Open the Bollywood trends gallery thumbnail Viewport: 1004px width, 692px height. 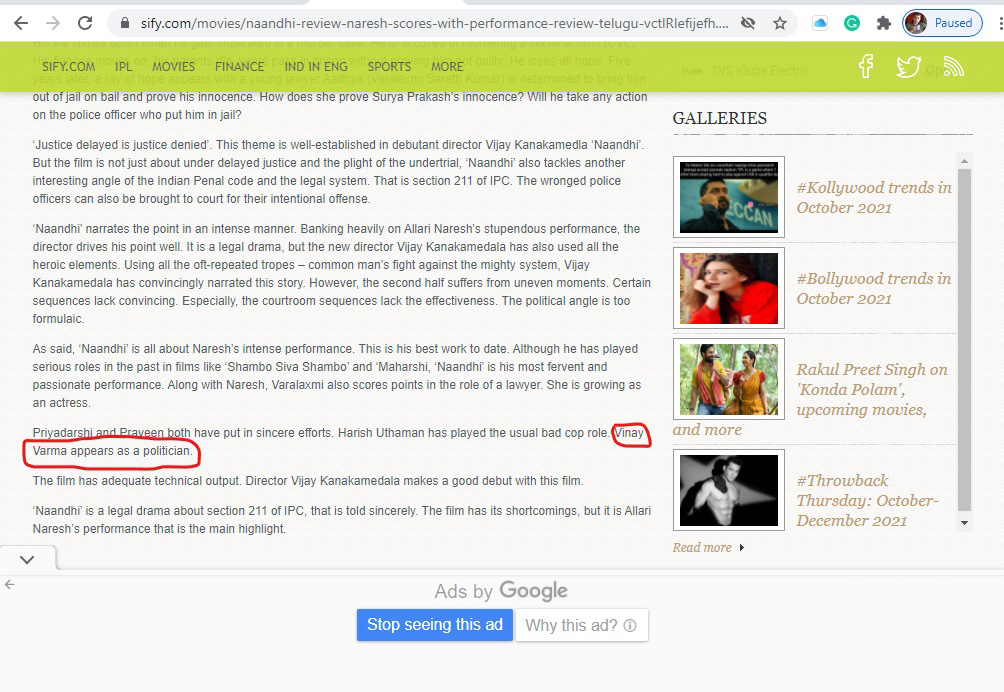coord(728,288)
